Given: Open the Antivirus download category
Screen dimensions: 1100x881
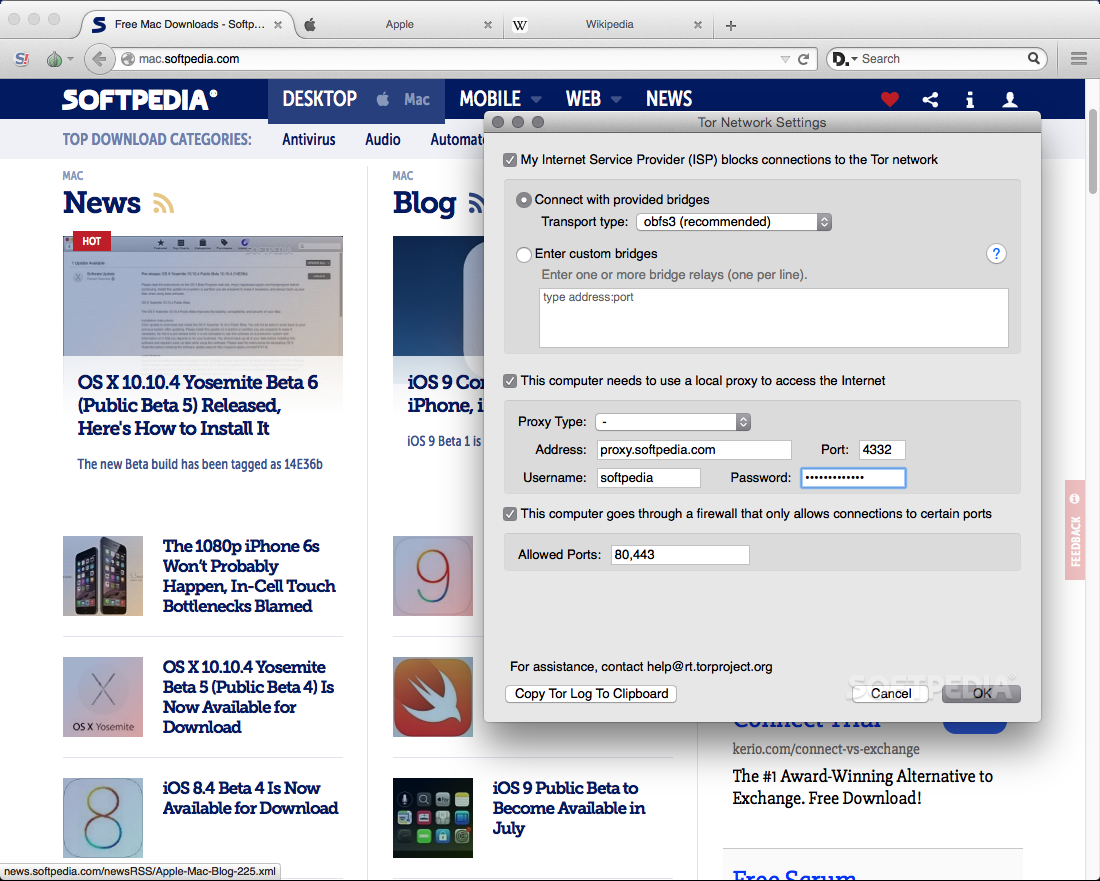Looking at the screenshot, I should click(x=309, y=140).
